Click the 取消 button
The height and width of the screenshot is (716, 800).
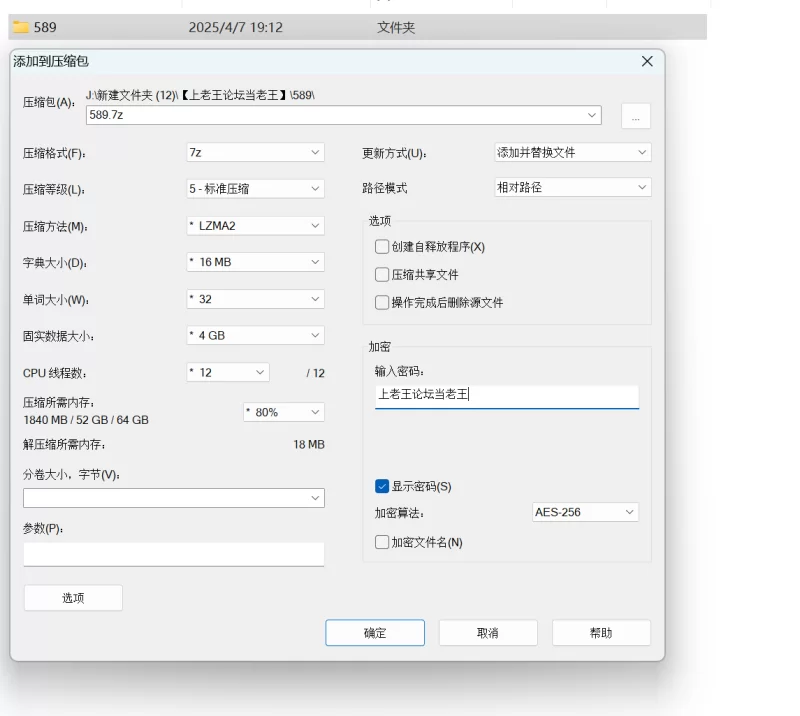488,633
